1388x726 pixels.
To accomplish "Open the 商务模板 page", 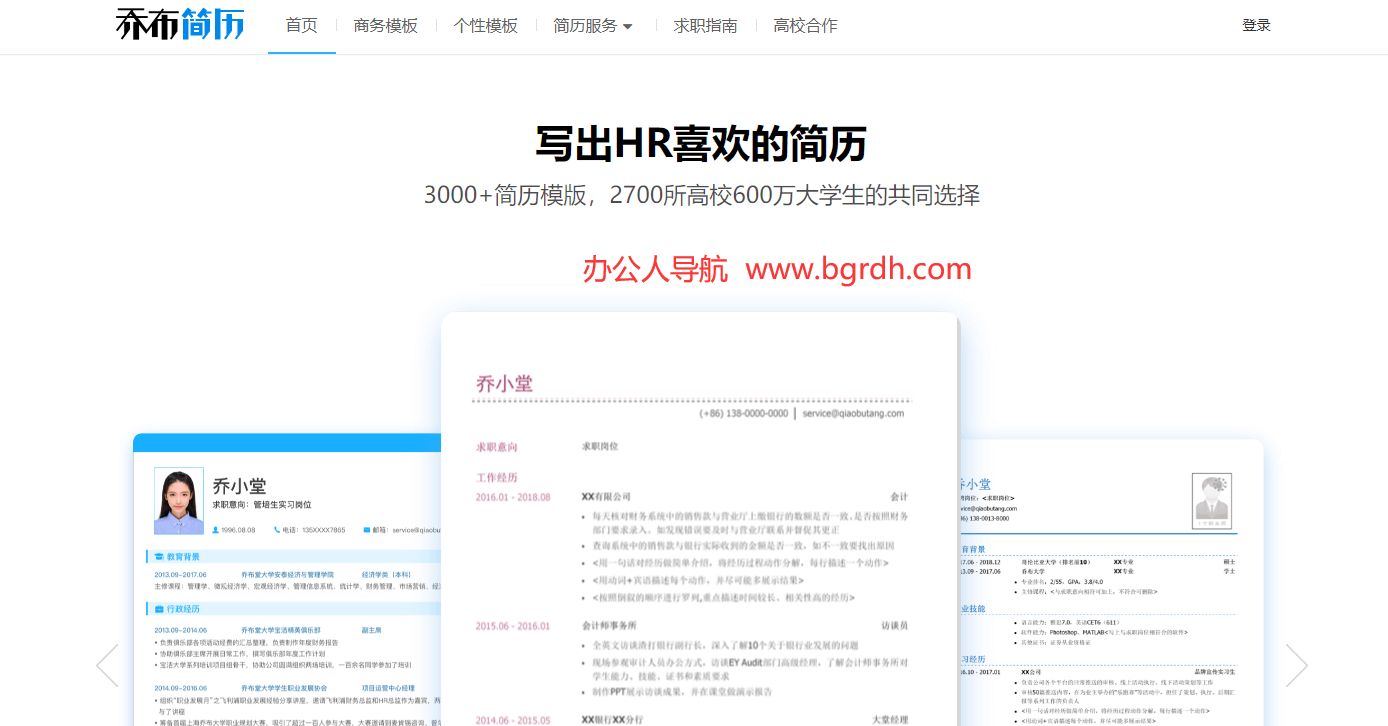I will [386, 26].
